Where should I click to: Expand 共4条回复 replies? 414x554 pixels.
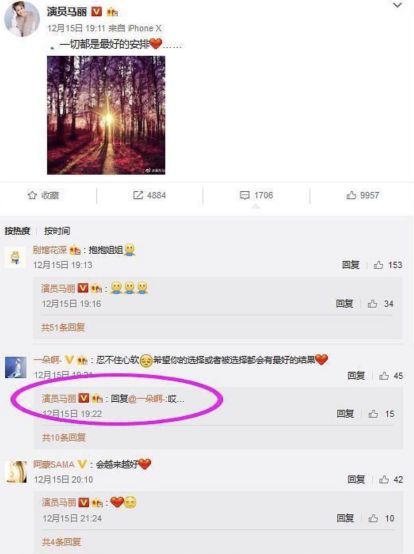tap(61, 542)
